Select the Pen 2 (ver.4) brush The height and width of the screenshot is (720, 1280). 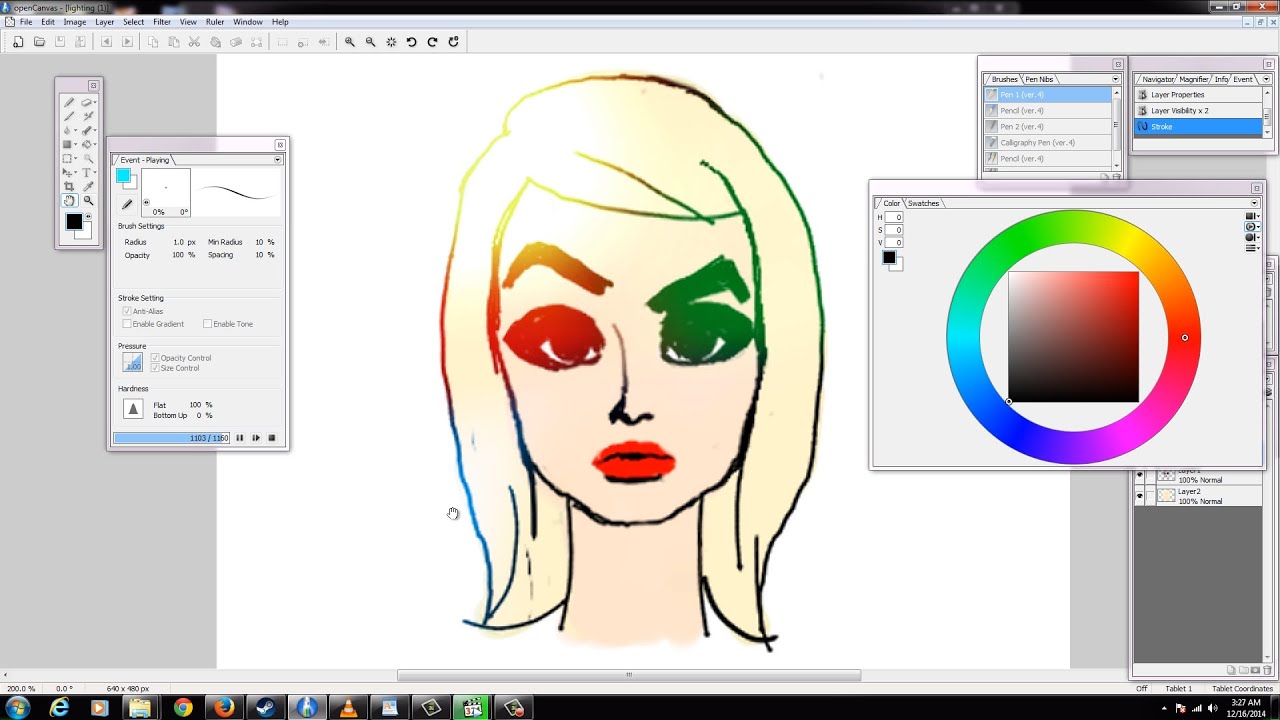click(x=1048, y=126)
